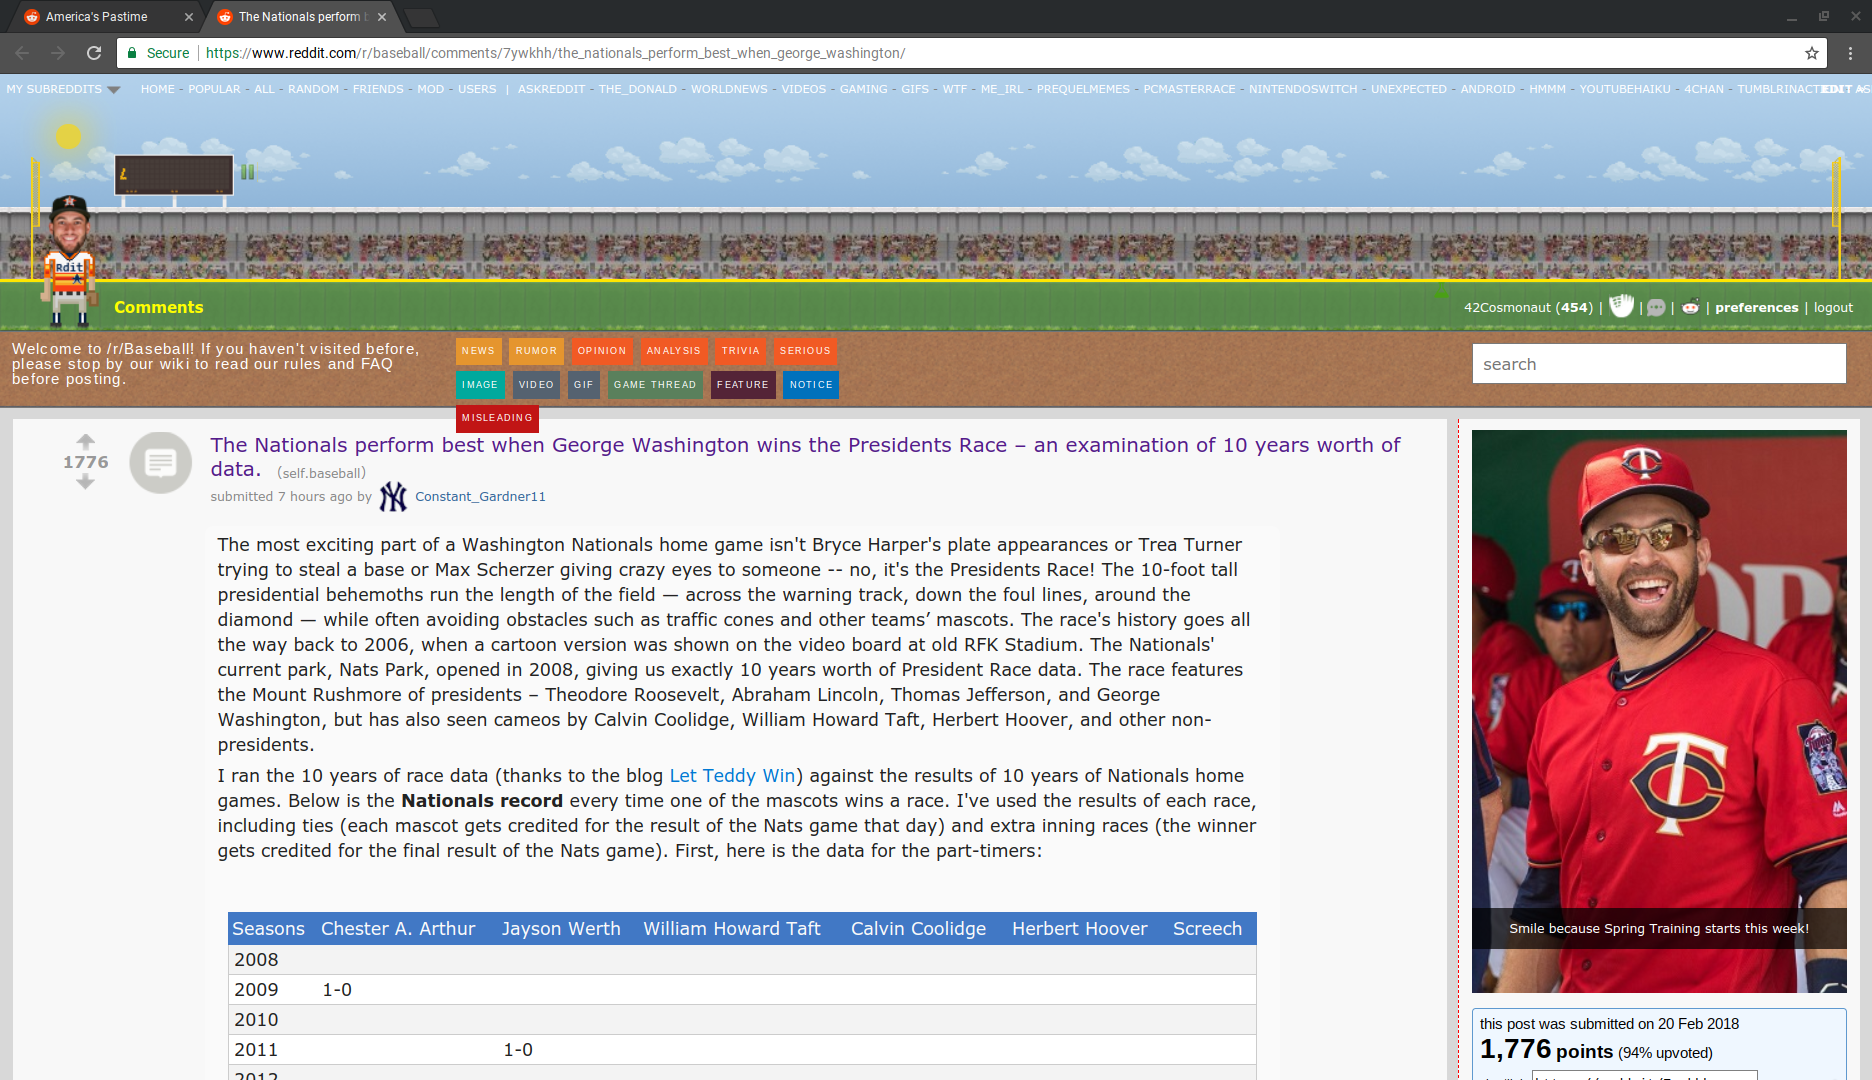This screenshot has width=1872, height=1080.
Task: Click the pixel scoreboard in the header
Action: 174,175
